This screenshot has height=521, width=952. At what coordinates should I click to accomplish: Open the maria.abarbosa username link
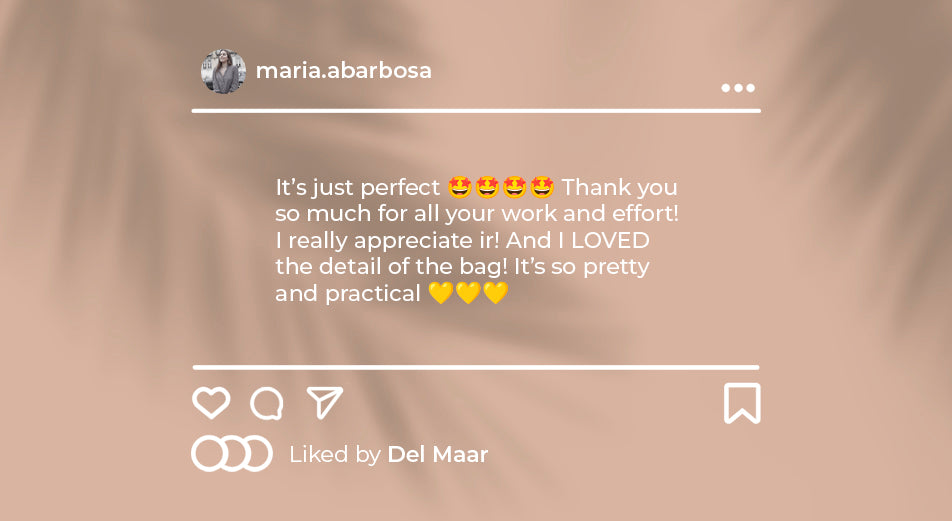point(344,70)
